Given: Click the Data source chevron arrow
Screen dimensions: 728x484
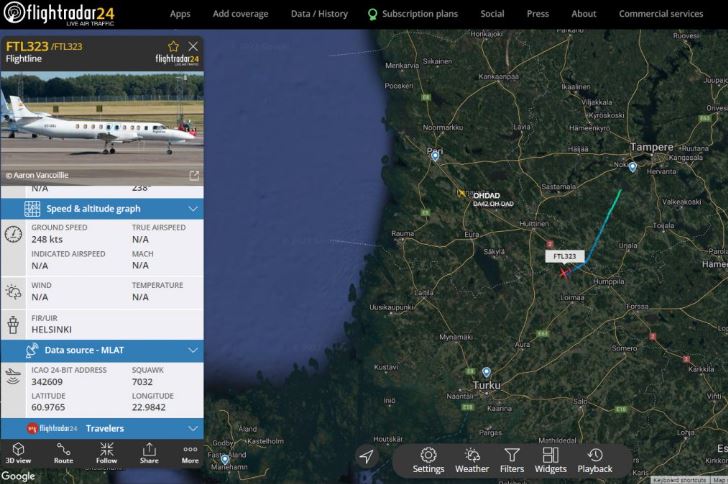Looking at the screenshot, I should (193, 350).
